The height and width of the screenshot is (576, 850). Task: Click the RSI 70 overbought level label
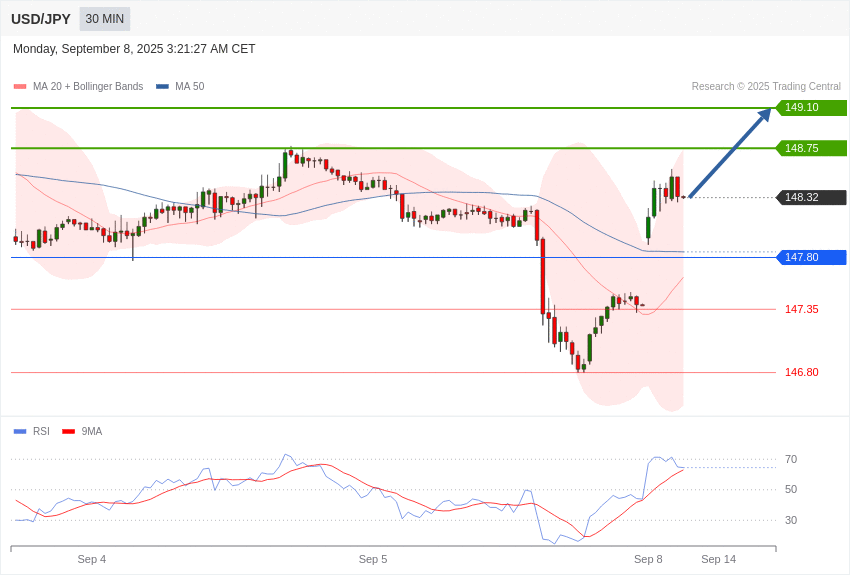[x=791, y=460]
